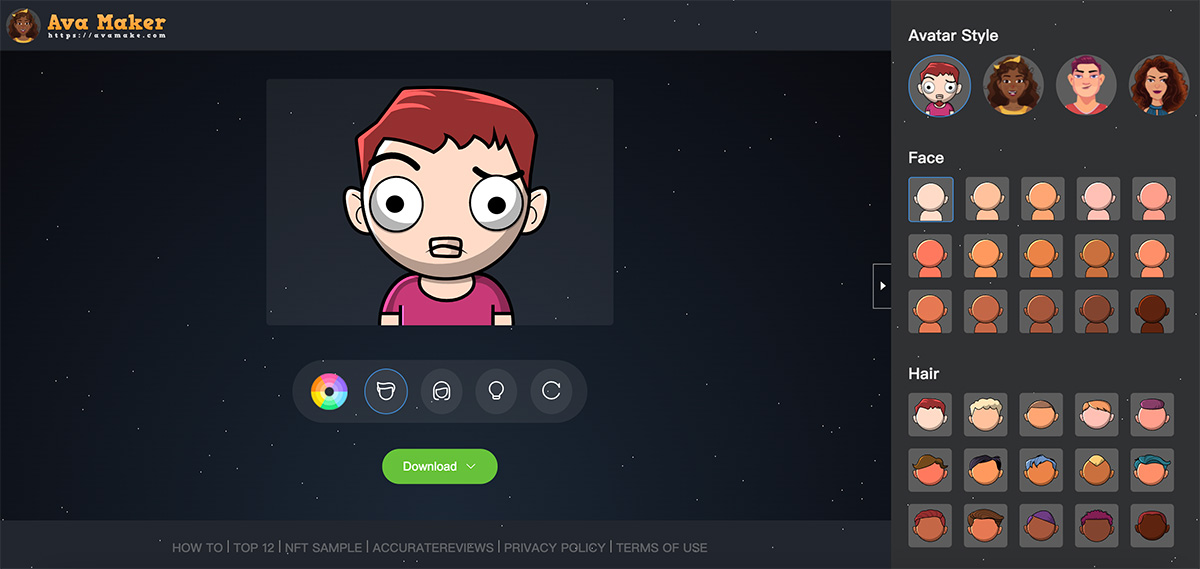The height and width of the screenshot is (569, 1200).
Task: Select the hair tool icon
Action: coord(441,391)
